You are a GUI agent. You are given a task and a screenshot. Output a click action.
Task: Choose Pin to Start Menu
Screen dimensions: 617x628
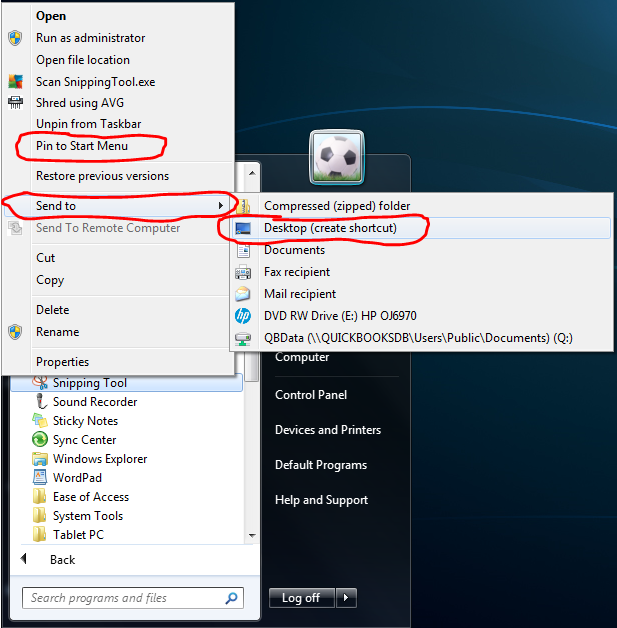click(82, 146)
